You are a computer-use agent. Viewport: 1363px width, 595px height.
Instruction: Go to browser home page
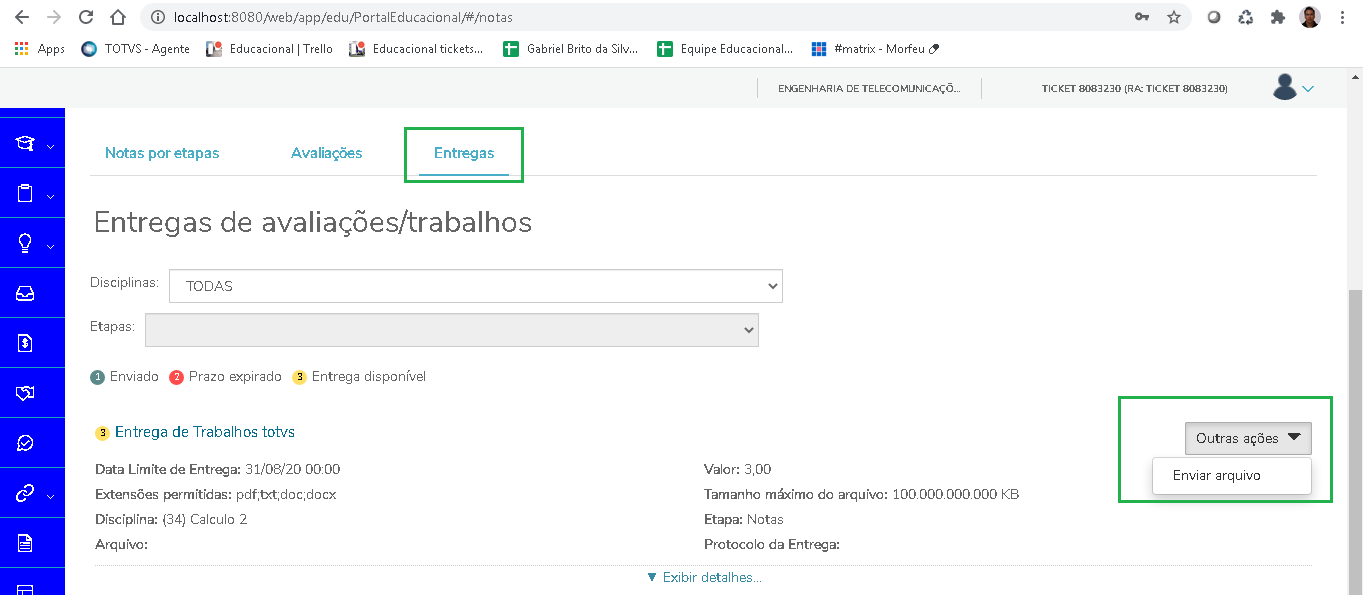(x=118, y=17)
